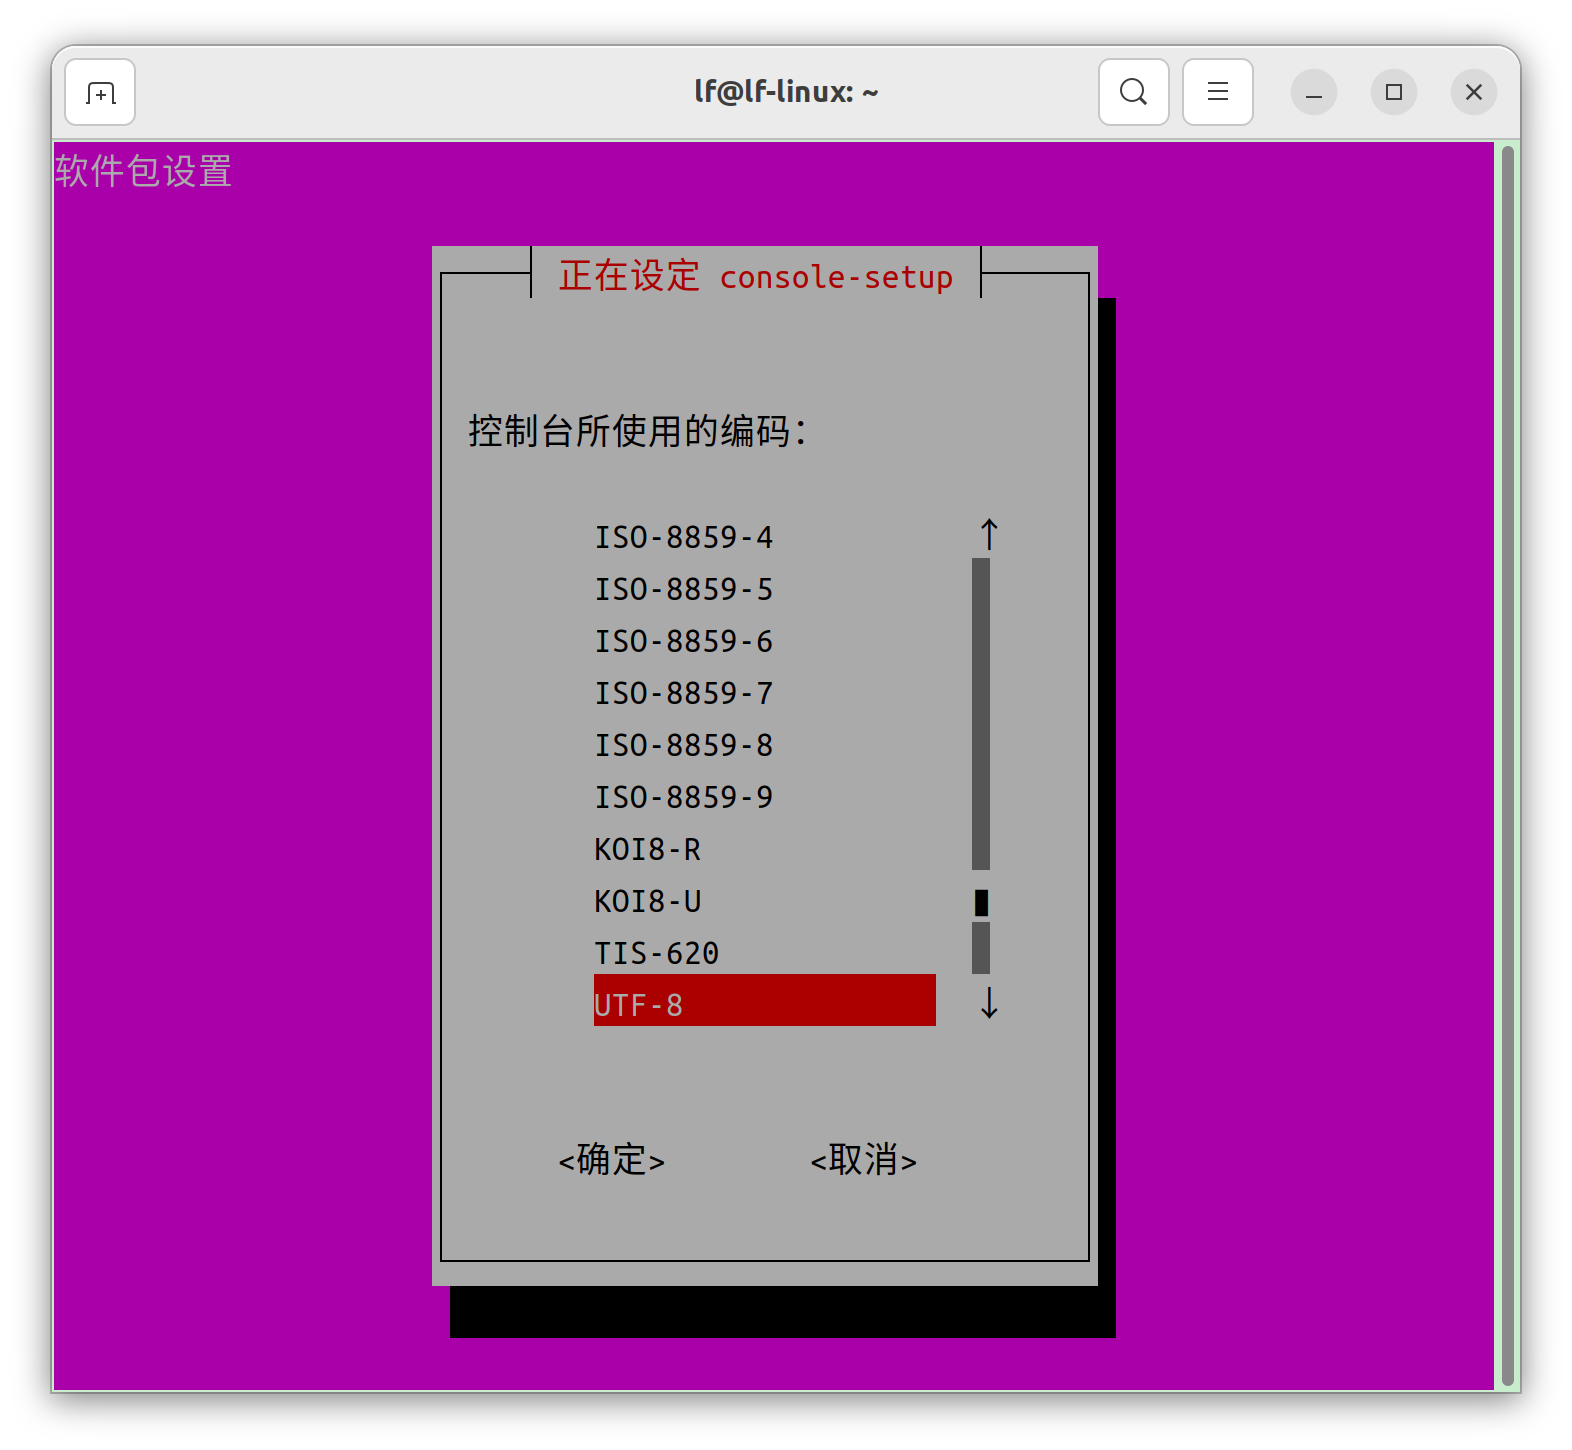Image resolution: width=1572 pixels, height=1450 pixels.
Task: Click the console-setup dialog title
Action: click(x=756, y=276)
